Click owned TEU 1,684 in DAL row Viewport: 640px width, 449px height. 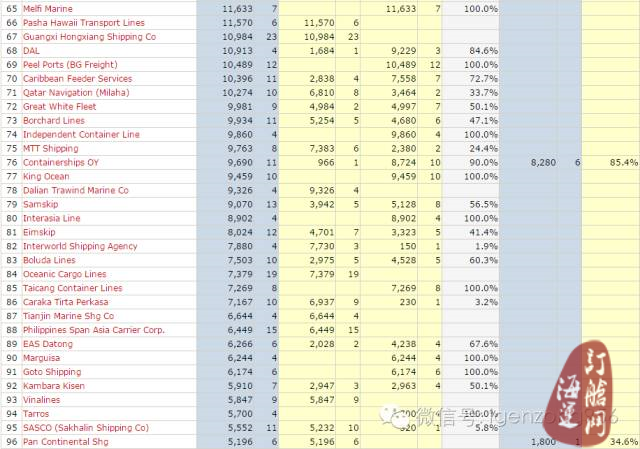coord(322,51)
